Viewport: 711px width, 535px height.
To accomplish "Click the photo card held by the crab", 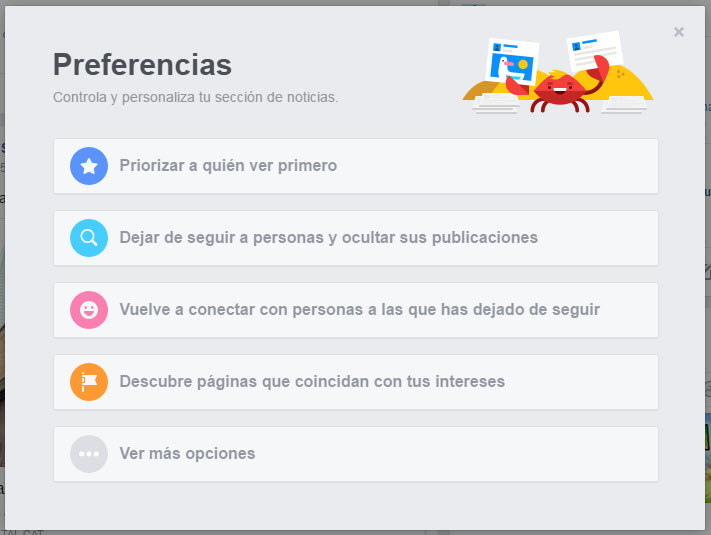I will [511, 63].
